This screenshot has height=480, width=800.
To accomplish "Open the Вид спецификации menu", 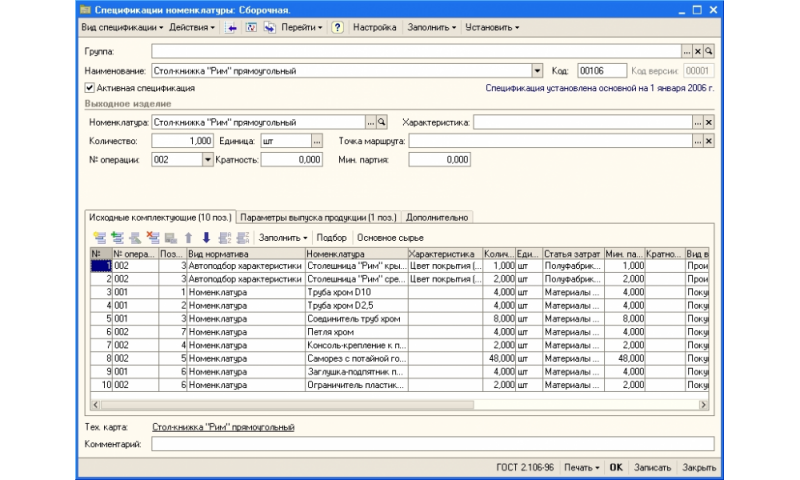I will pyautogui.click(x=120, y=28).
